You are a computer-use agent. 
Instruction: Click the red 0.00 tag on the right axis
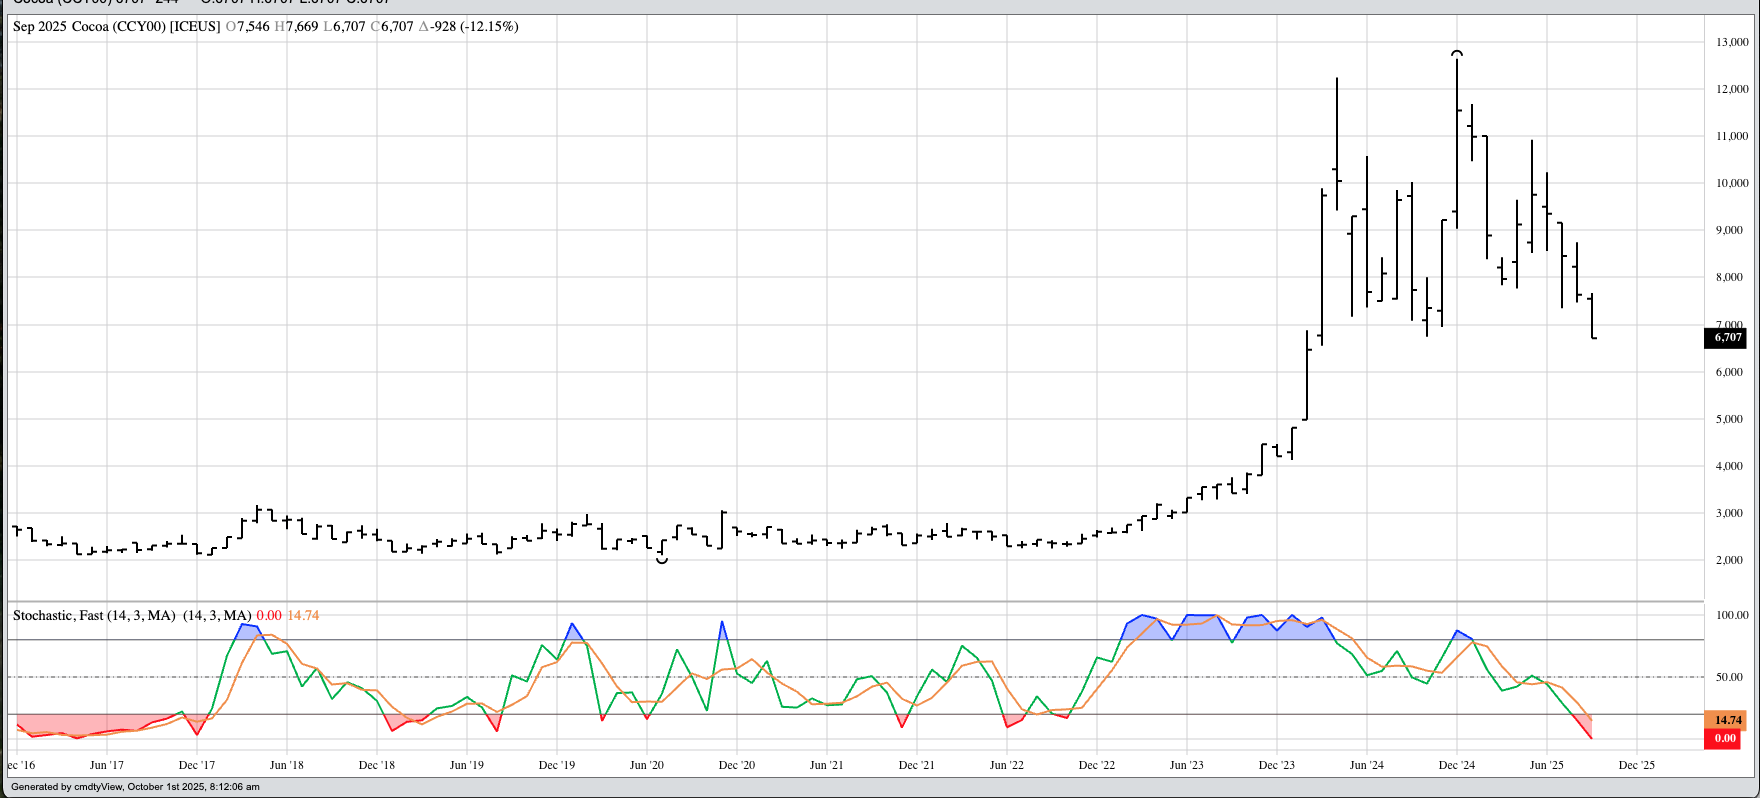[1726, 738]
